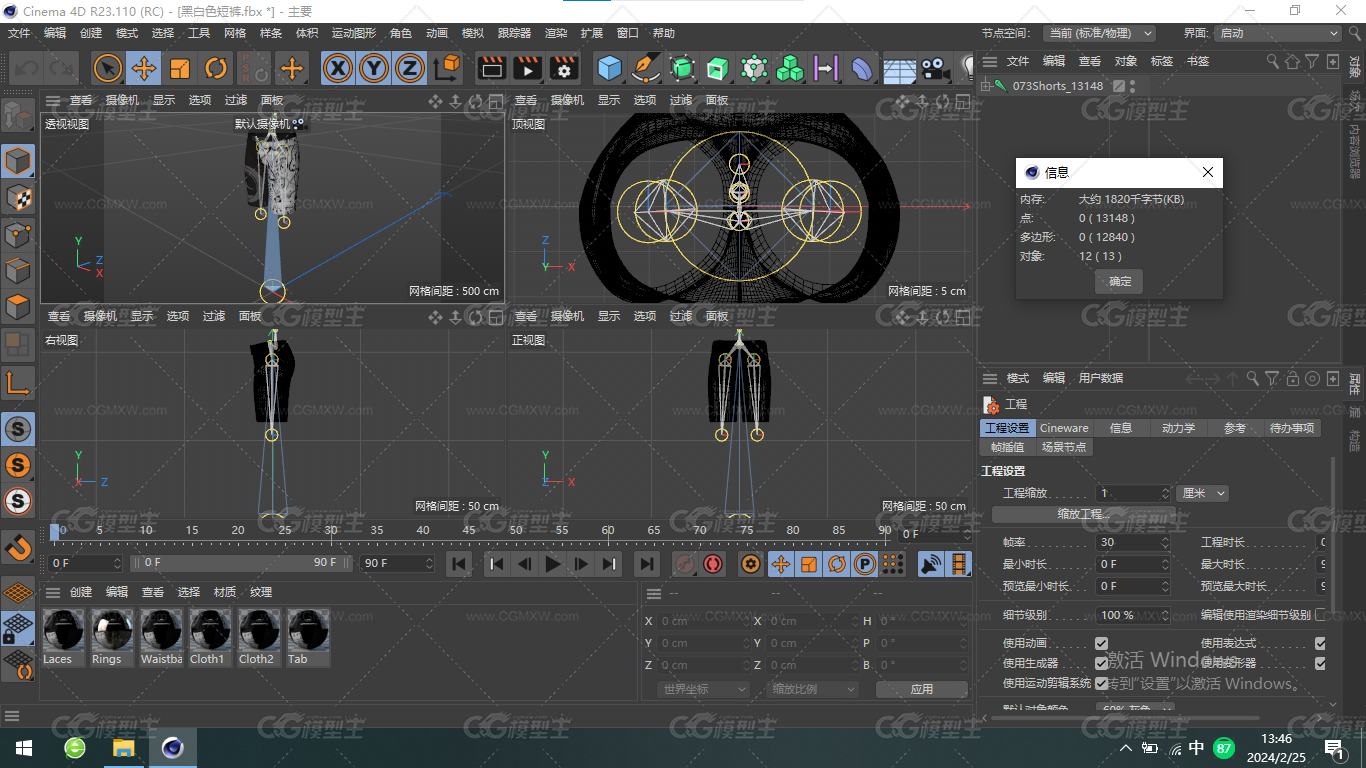
Task: Expand 073Shorts_13148 object tree
Action: pyautogui.click(x=985, y=86)
